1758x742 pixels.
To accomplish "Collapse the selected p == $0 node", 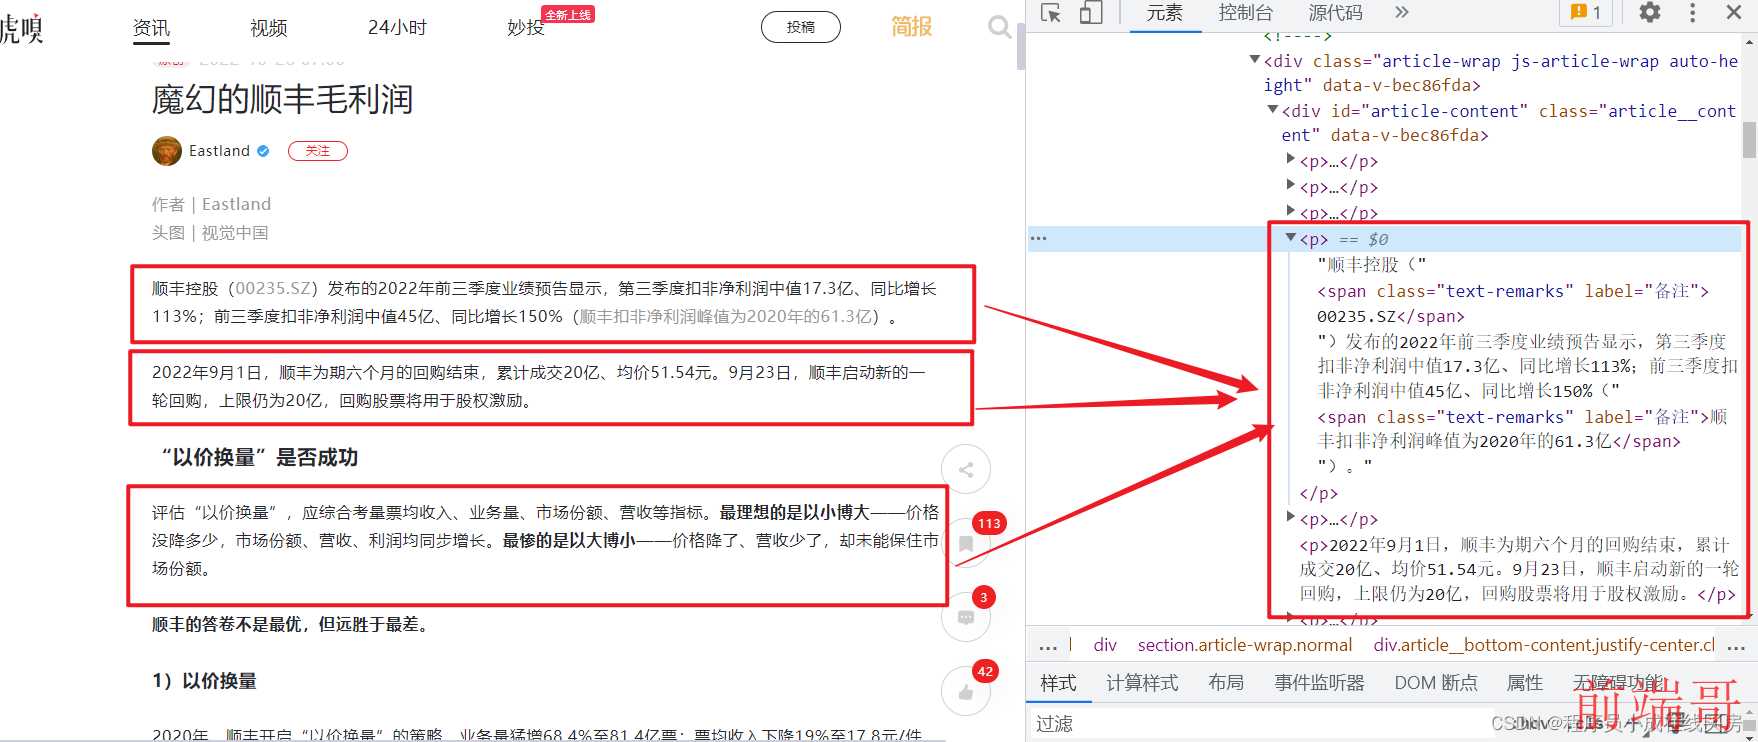I will (1291, 238).
